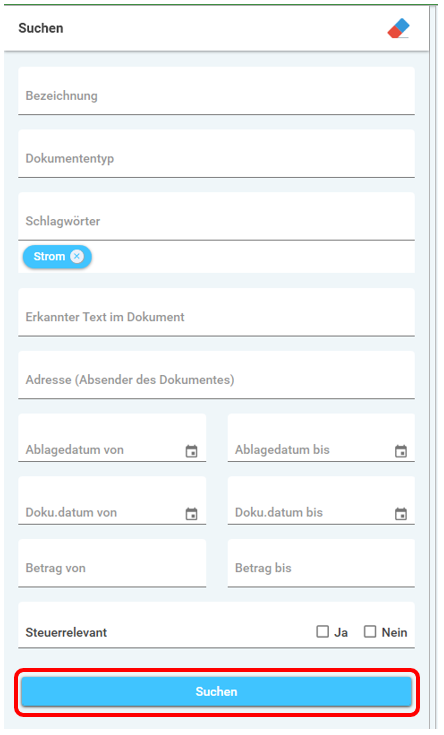
Task: Open calendar picker for Ablagedatum bis
Action: (x=401, y=451)
